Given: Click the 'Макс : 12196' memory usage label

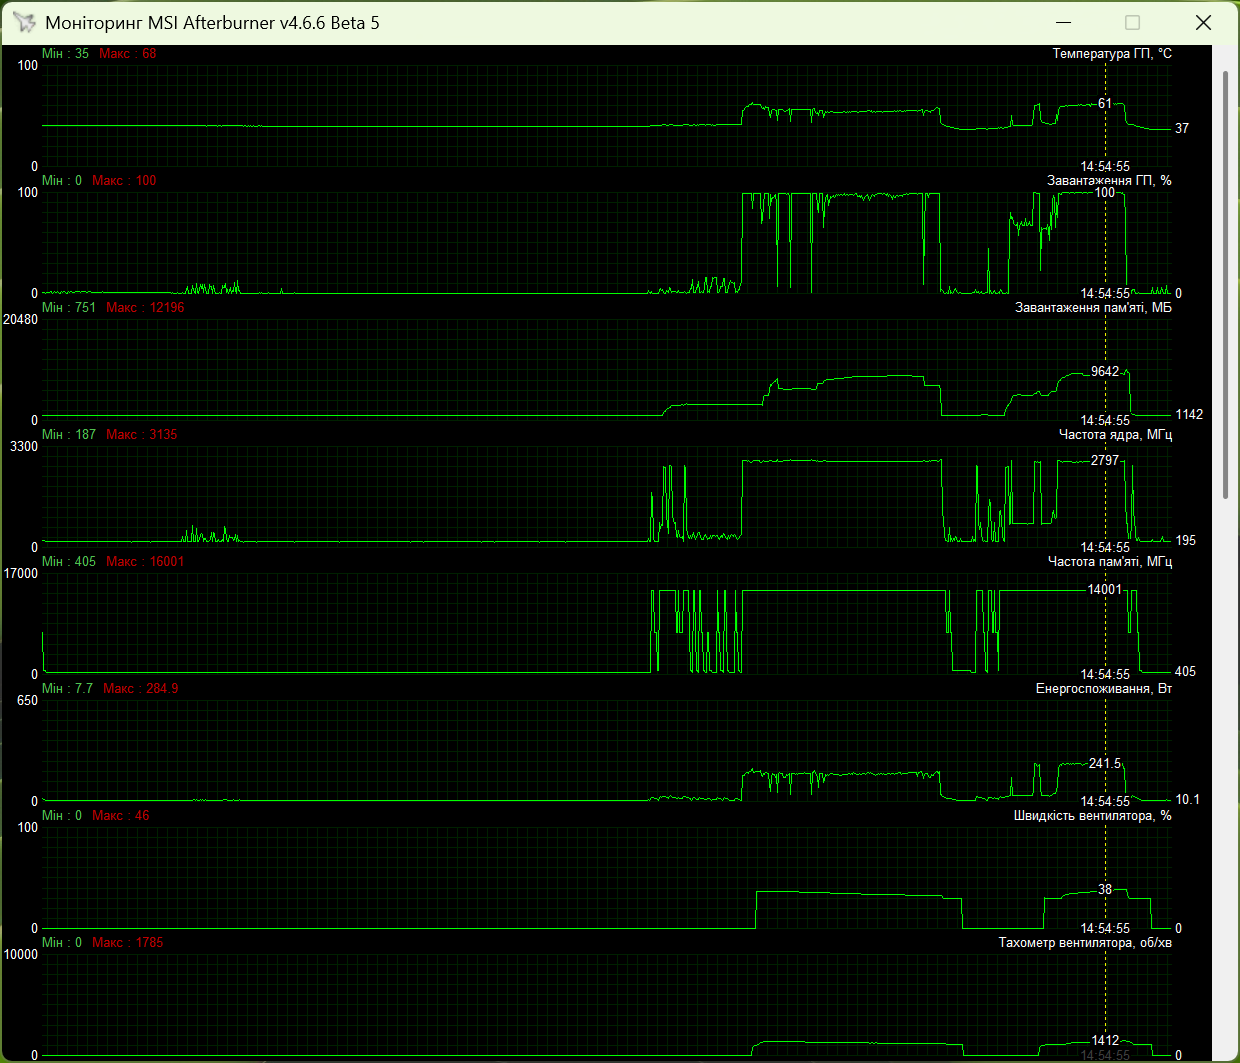Looking at the screenshot, I should 145,308.
